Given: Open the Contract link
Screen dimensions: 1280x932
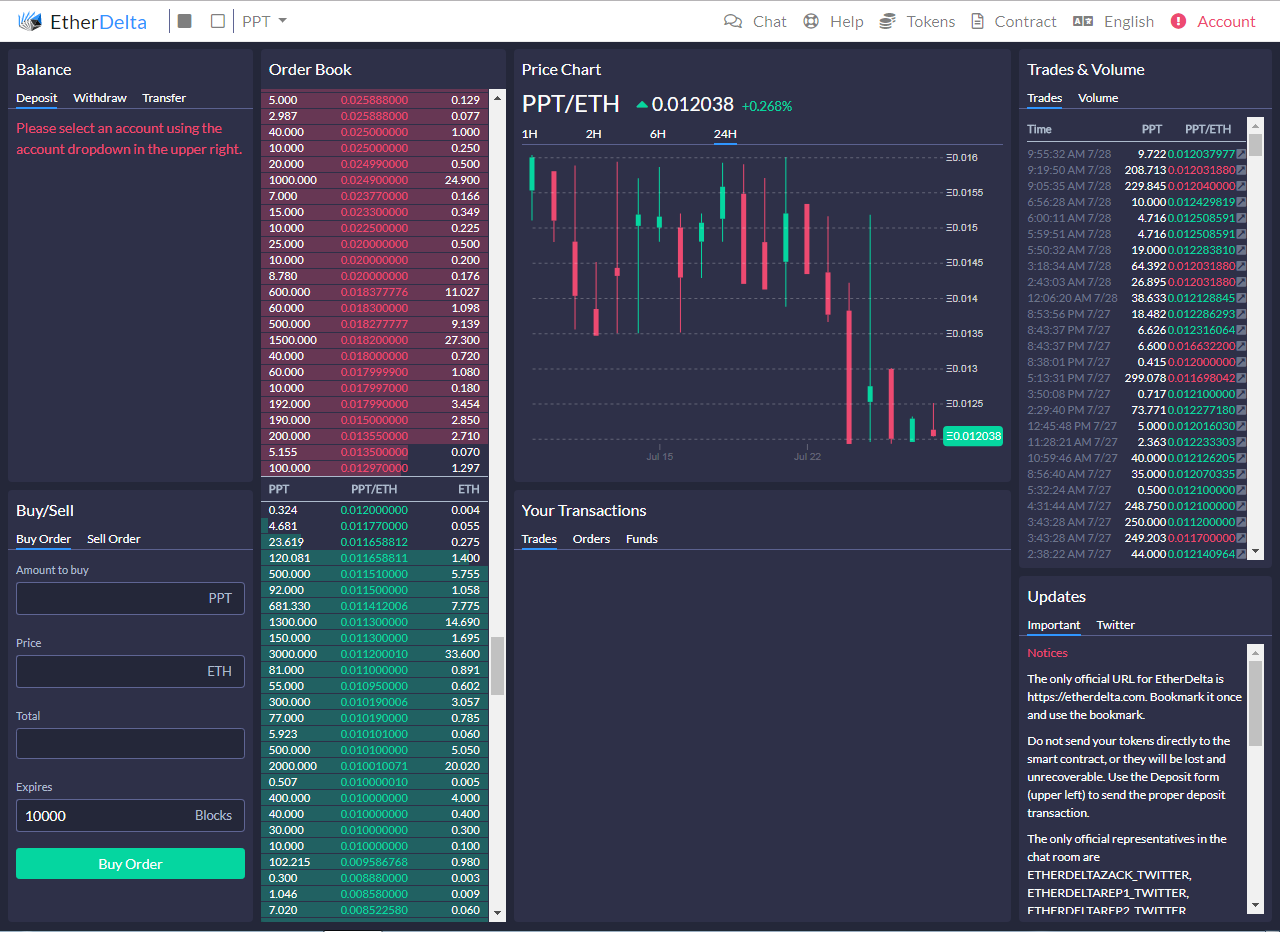Looking at the screenshot, I should click(x=1025, y=21).
